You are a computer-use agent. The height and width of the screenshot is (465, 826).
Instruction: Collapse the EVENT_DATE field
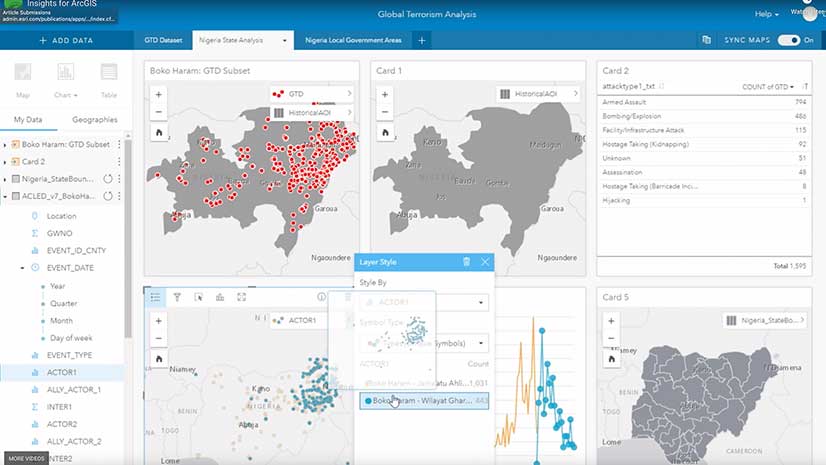(22, 268)
